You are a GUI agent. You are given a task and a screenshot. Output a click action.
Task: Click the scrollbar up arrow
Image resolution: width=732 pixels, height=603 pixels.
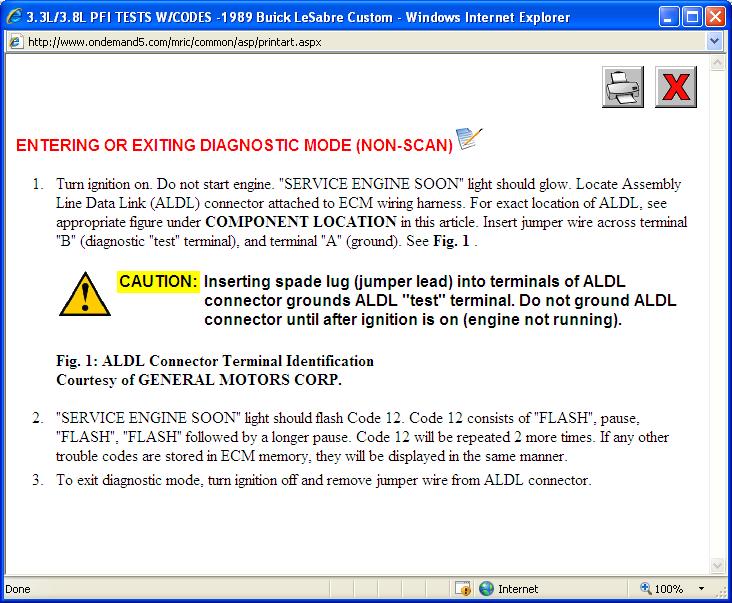[x=717, y=62]
